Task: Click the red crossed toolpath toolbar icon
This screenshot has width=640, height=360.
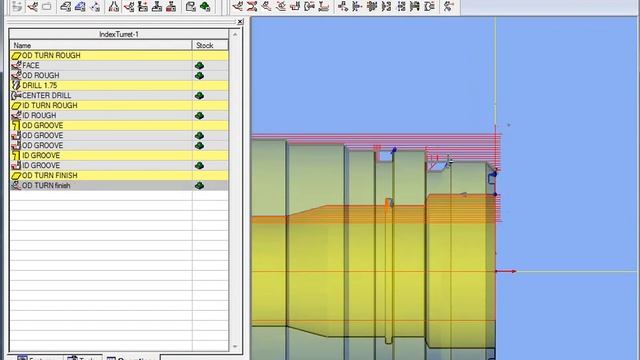Action: pyautogui.click(x=252, y=6)
